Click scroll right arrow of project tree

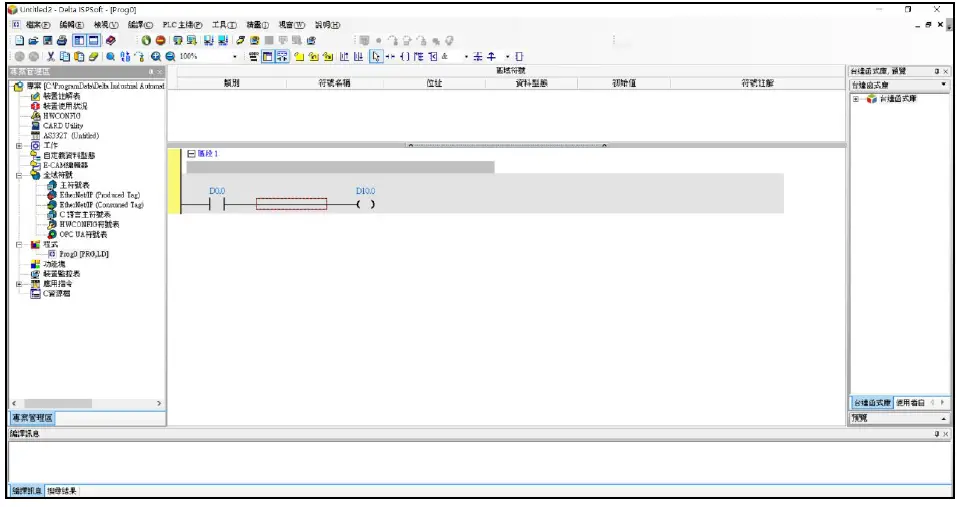[x=159, y=403]
